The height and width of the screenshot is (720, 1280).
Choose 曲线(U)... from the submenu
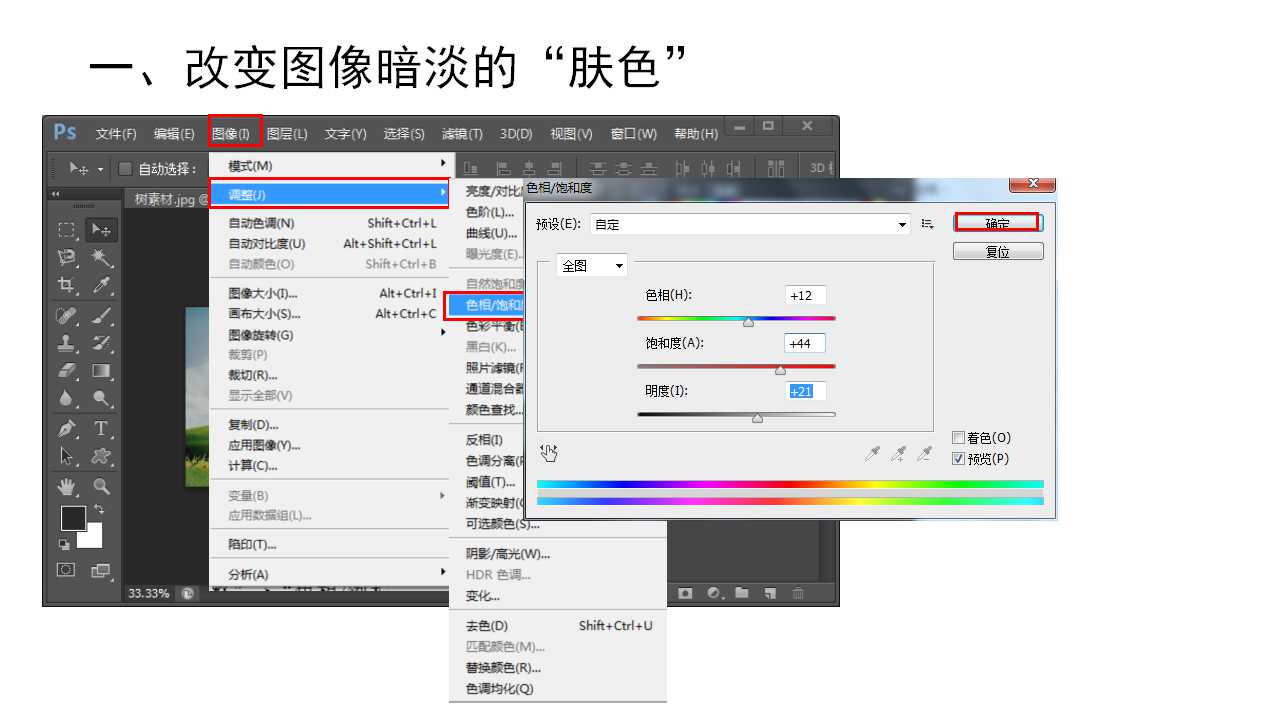pyautogui.click(x=491, y=233)
